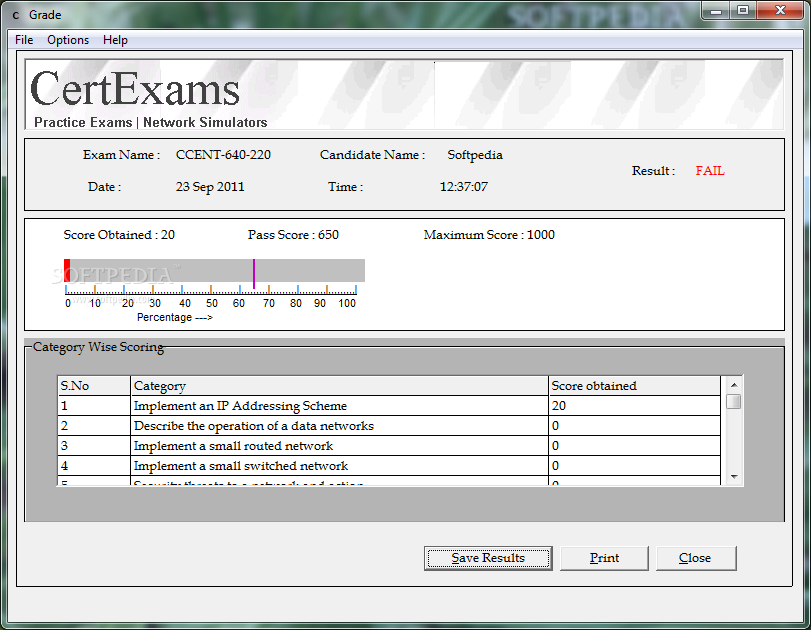Select the S.No column header

tap(94, 386)
